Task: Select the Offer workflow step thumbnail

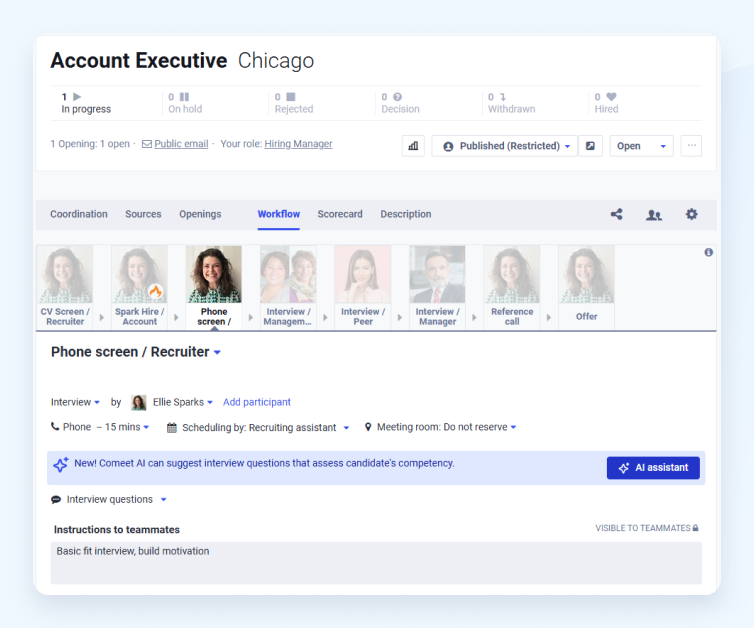Action: click(586, 287)
